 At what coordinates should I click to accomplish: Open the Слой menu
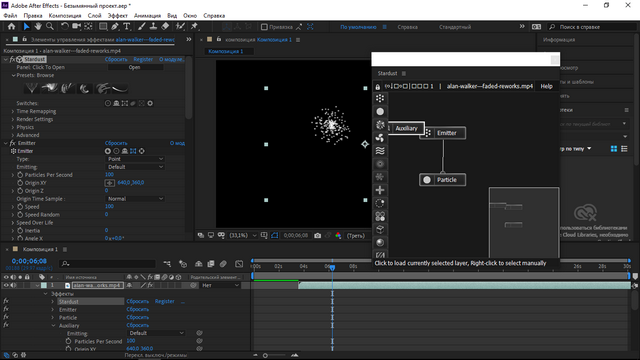coord(94,16)
